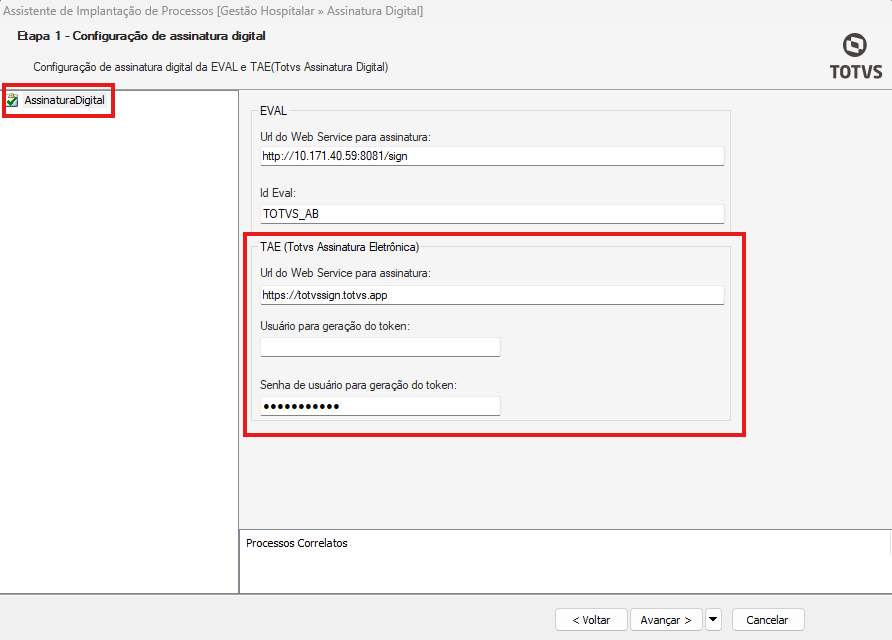Click the 'Id Eval:' label
This screenshot has height=640, width=892.
[x=280, y=192]
